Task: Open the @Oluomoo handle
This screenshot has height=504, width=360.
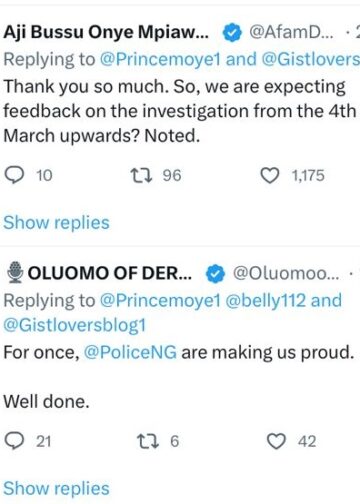Action: [x=286, y=273]
